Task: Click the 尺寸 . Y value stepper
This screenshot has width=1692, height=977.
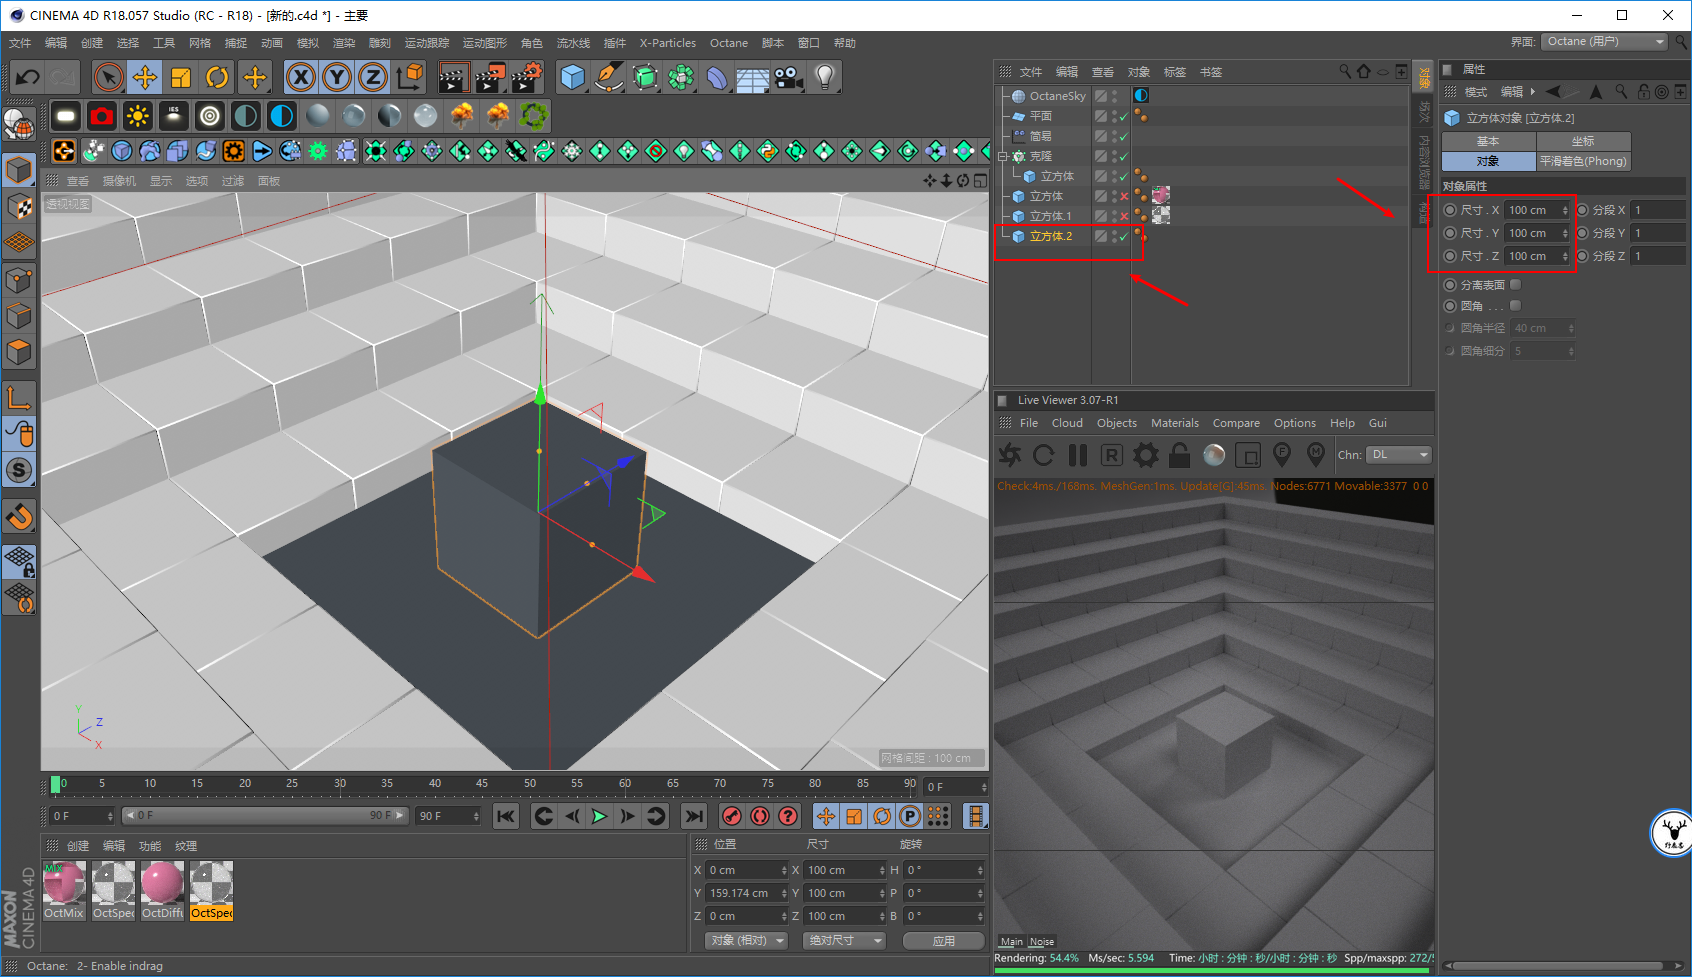Action: coord(1565,233)
